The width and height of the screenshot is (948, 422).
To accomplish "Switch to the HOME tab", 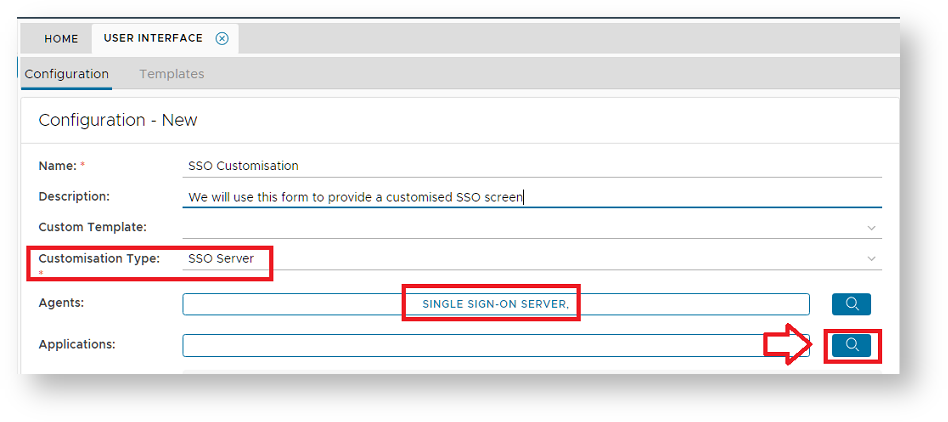I will tap(61, 39).
